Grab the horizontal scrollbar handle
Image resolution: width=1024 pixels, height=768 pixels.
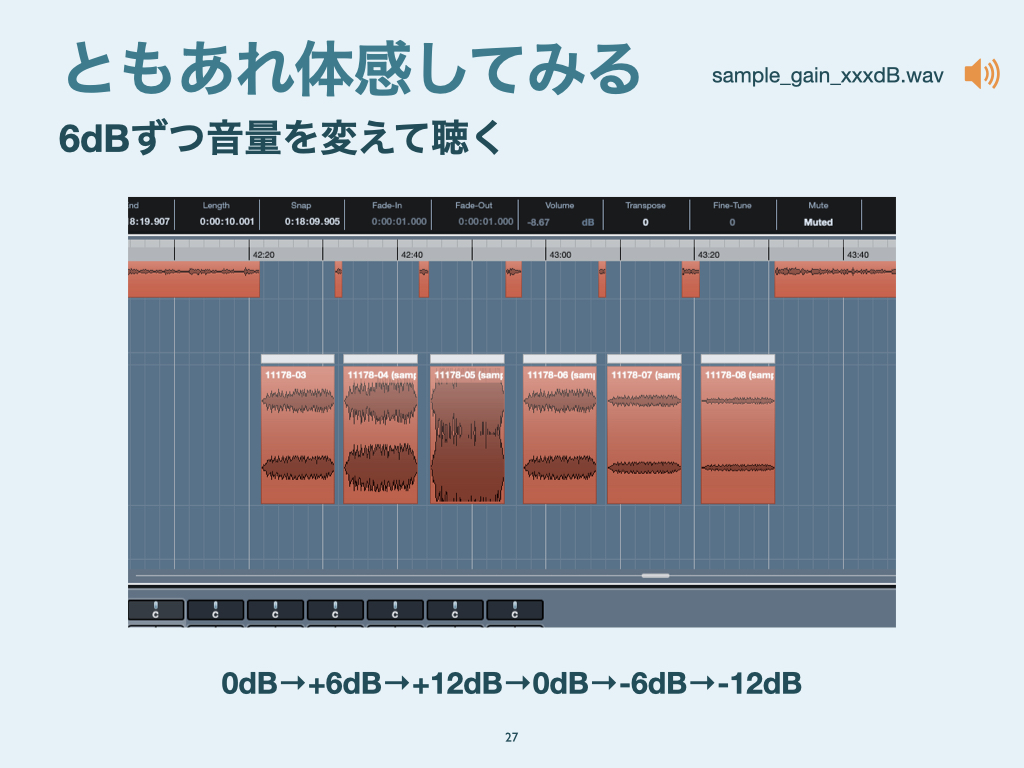click(655, 575)
